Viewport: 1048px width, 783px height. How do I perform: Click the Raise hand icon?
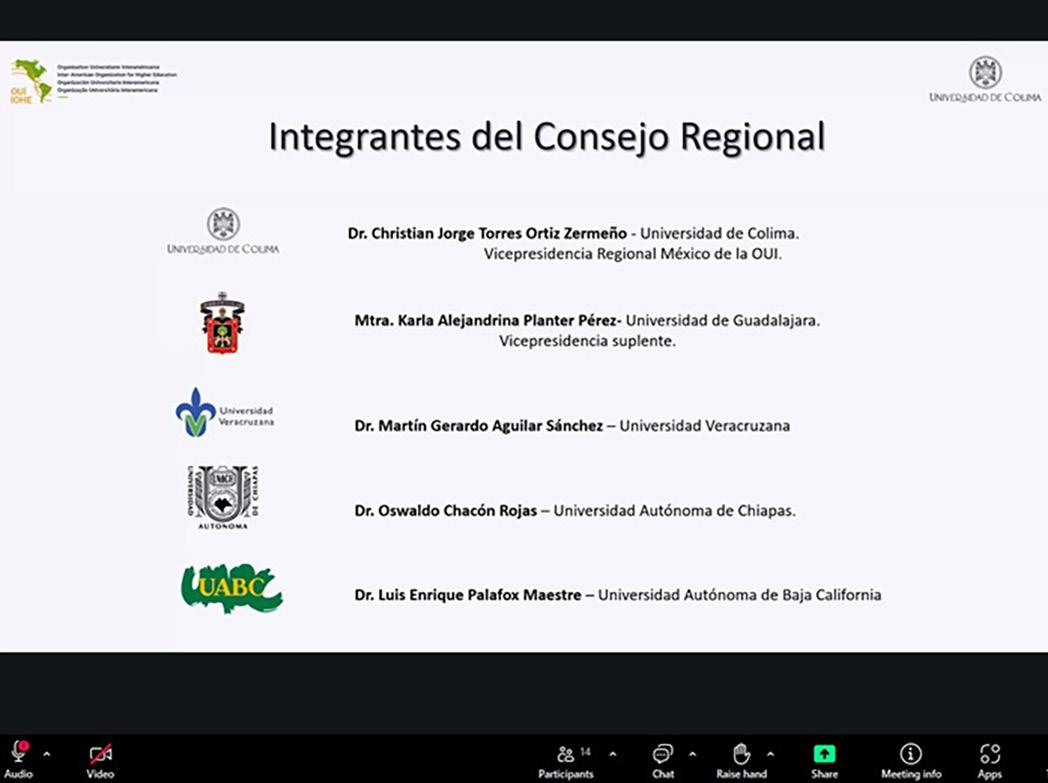coord(741,754)
